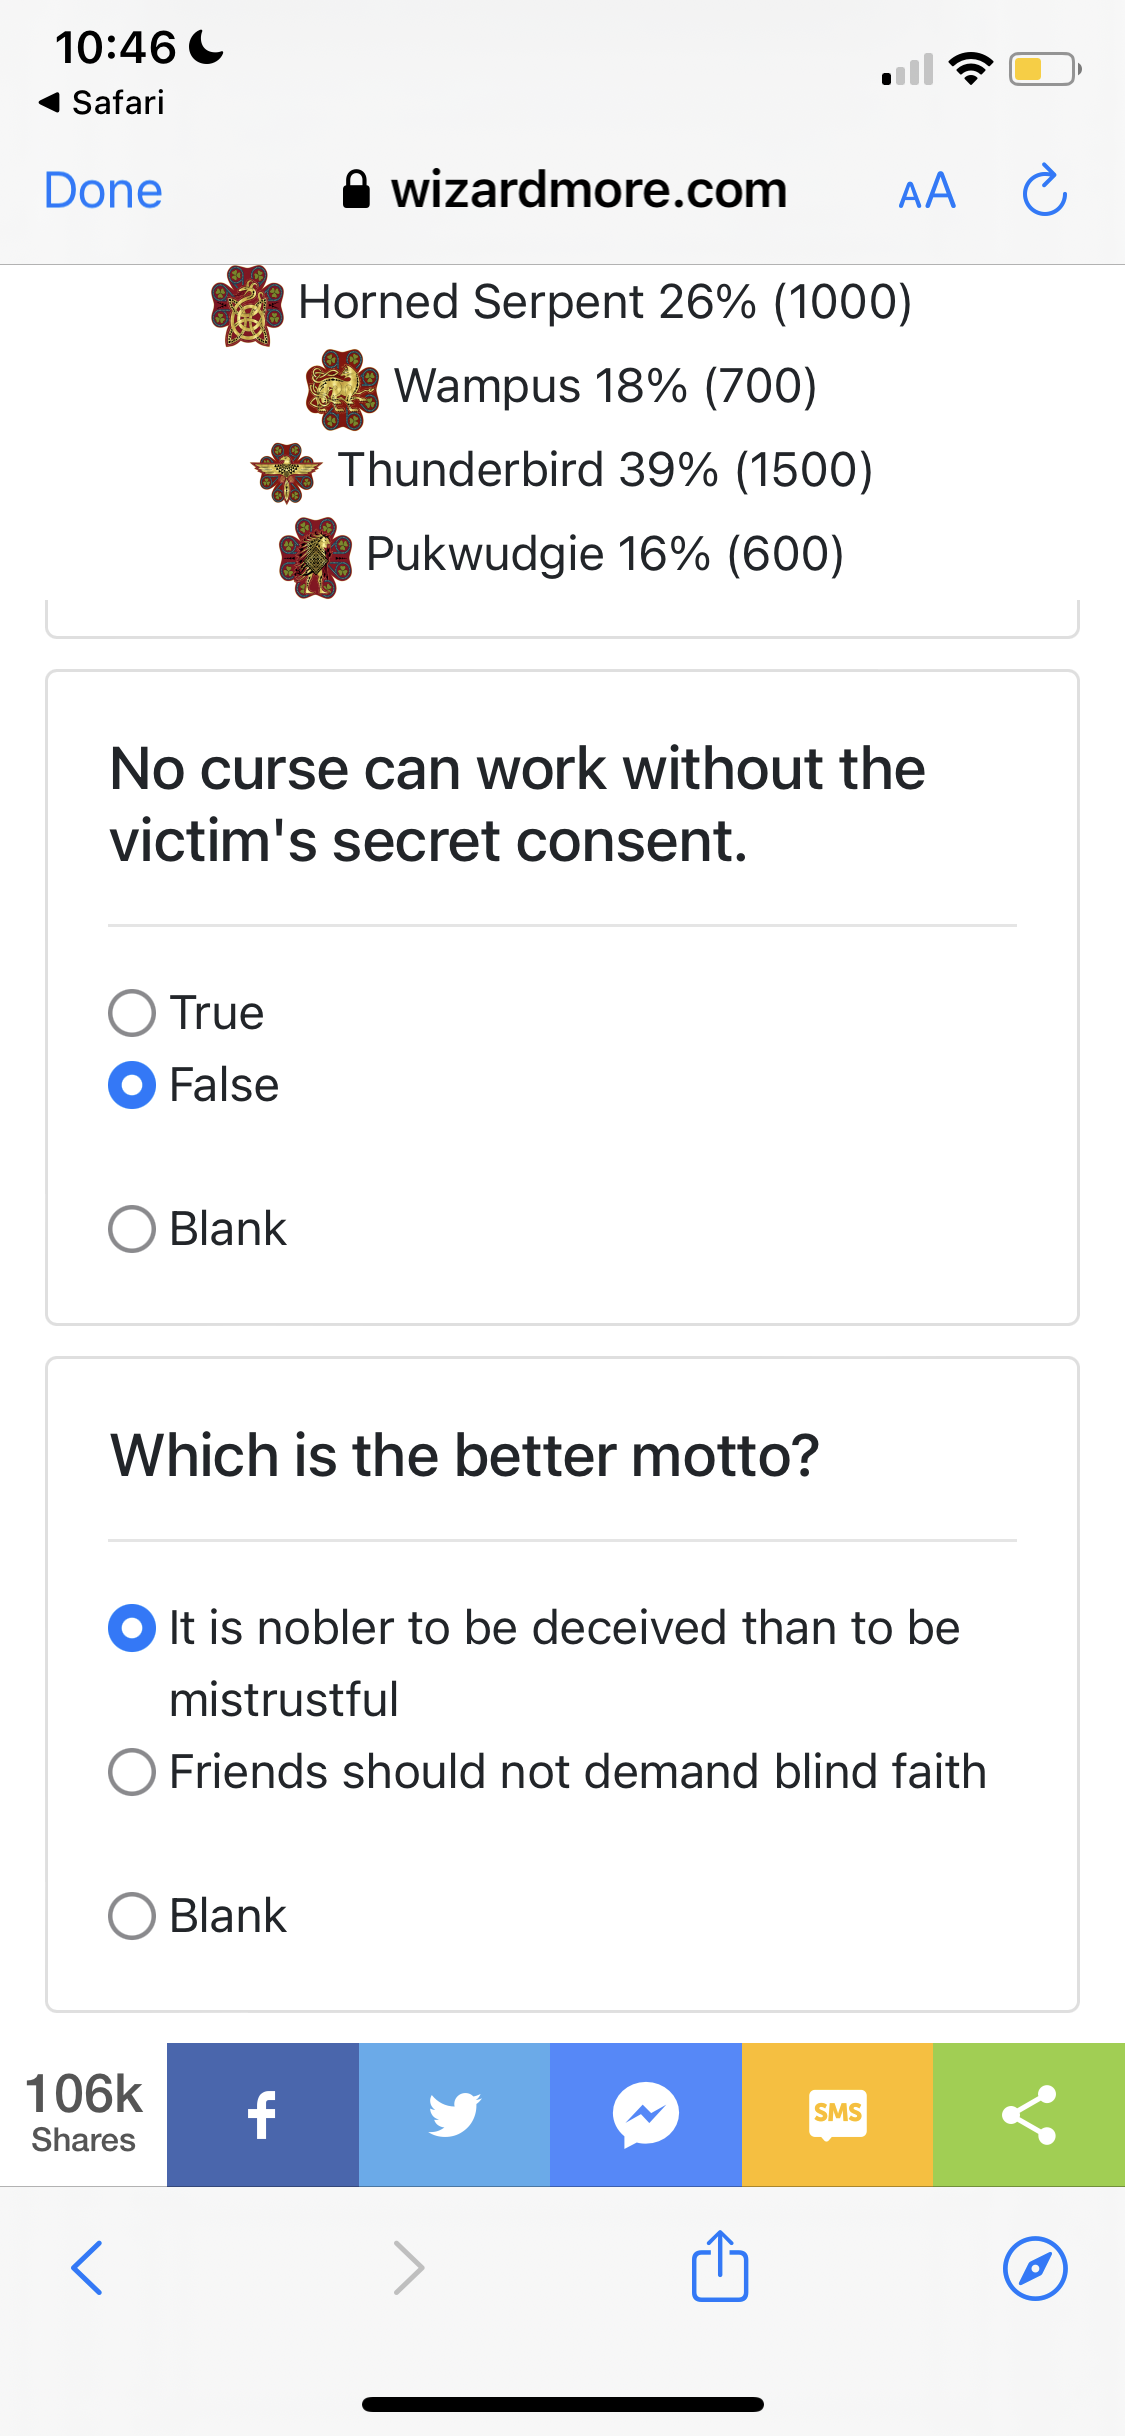Open in Safari compass icon
This screenshot has height=2436, width=1125.
point(1035,2268)
